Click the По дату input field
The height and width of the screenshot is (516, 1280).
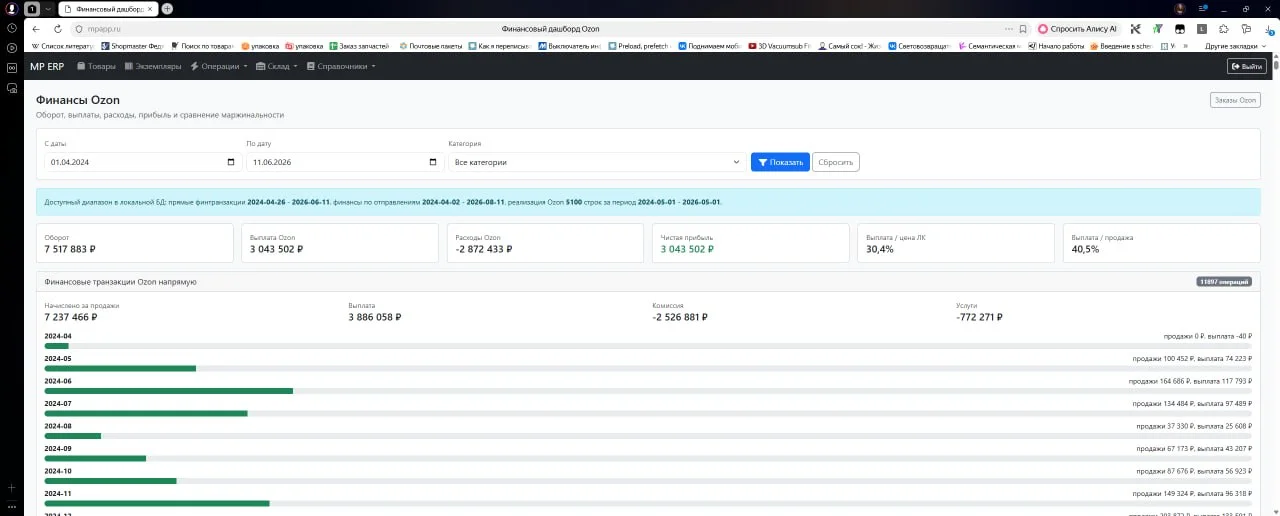[343, 162]
